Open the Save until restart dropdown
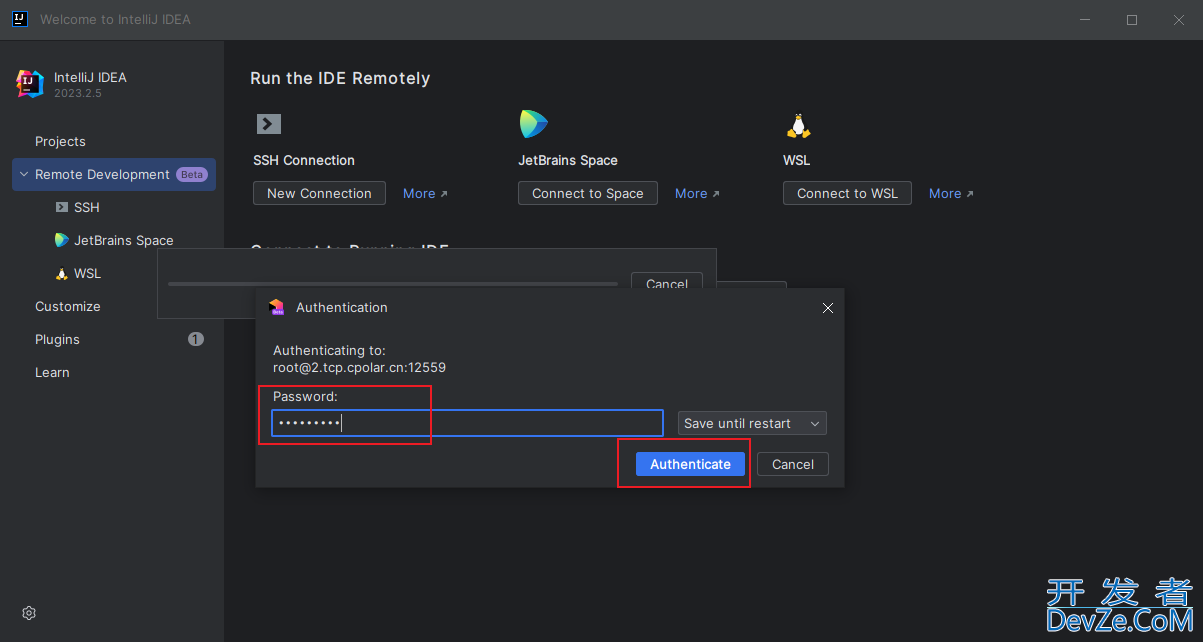1203x642 pixels. 752,424
